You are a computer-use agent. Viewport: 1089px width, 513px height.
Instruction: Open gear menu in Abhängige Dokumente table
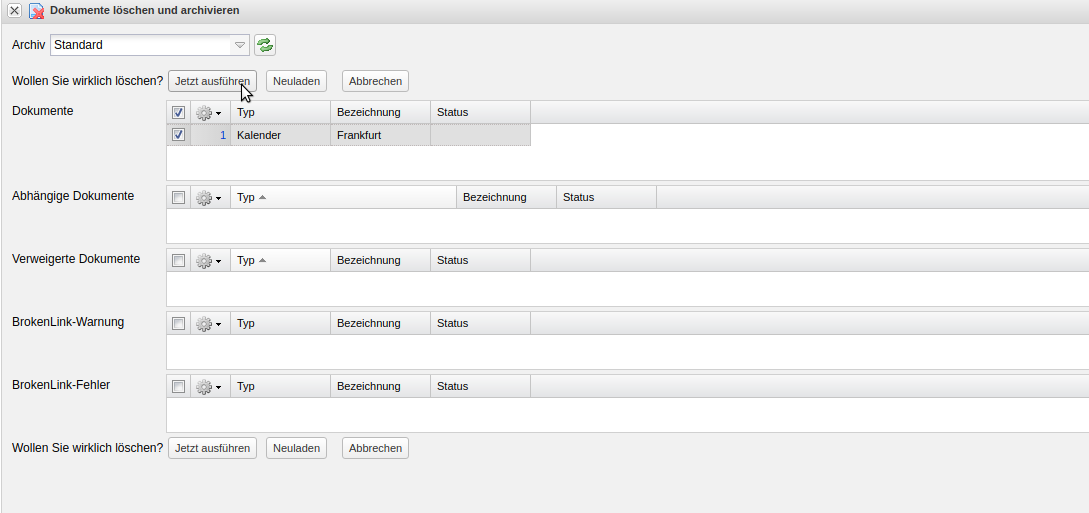(x=209, y=198)
